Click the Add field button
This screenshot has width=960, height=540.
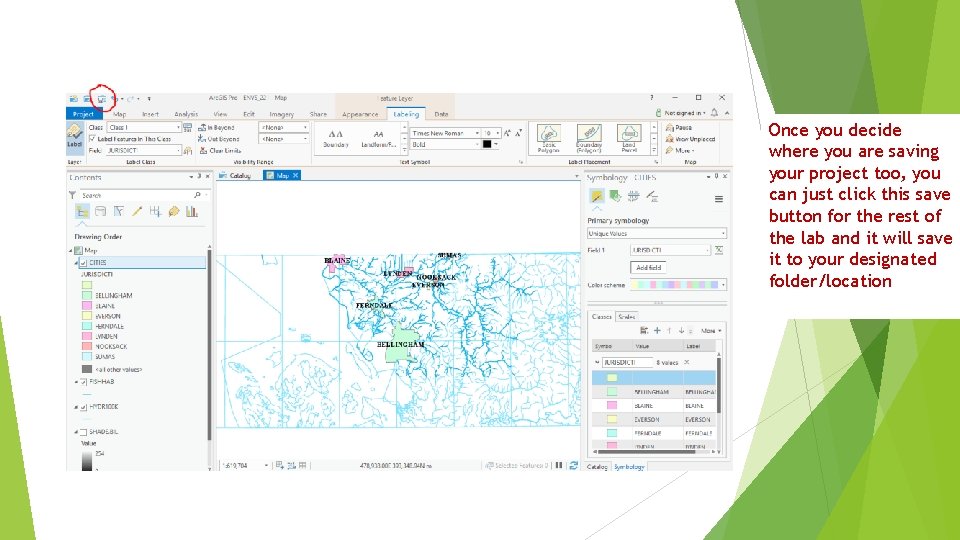(648, 268)
